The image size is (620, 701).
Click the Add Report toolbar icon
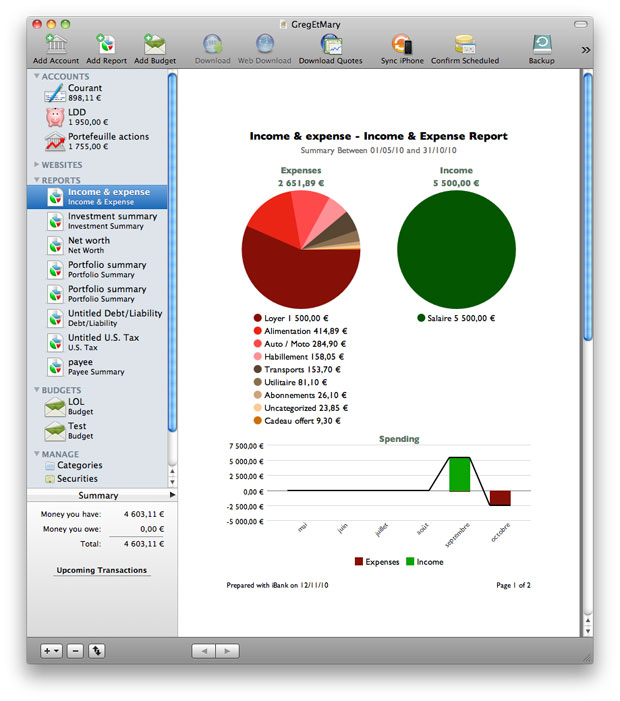click(x=106, y=44)
